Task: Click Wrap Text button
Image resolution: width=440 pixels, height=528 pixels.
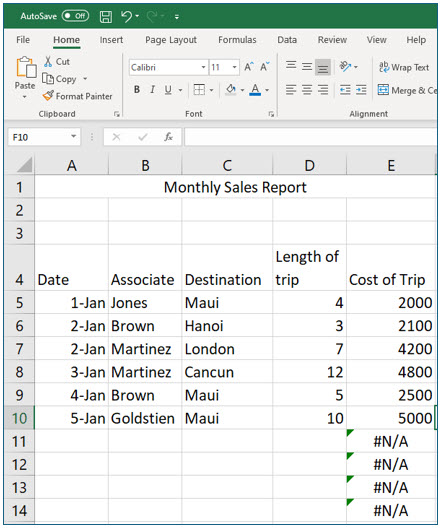Action: click(404, 67)
